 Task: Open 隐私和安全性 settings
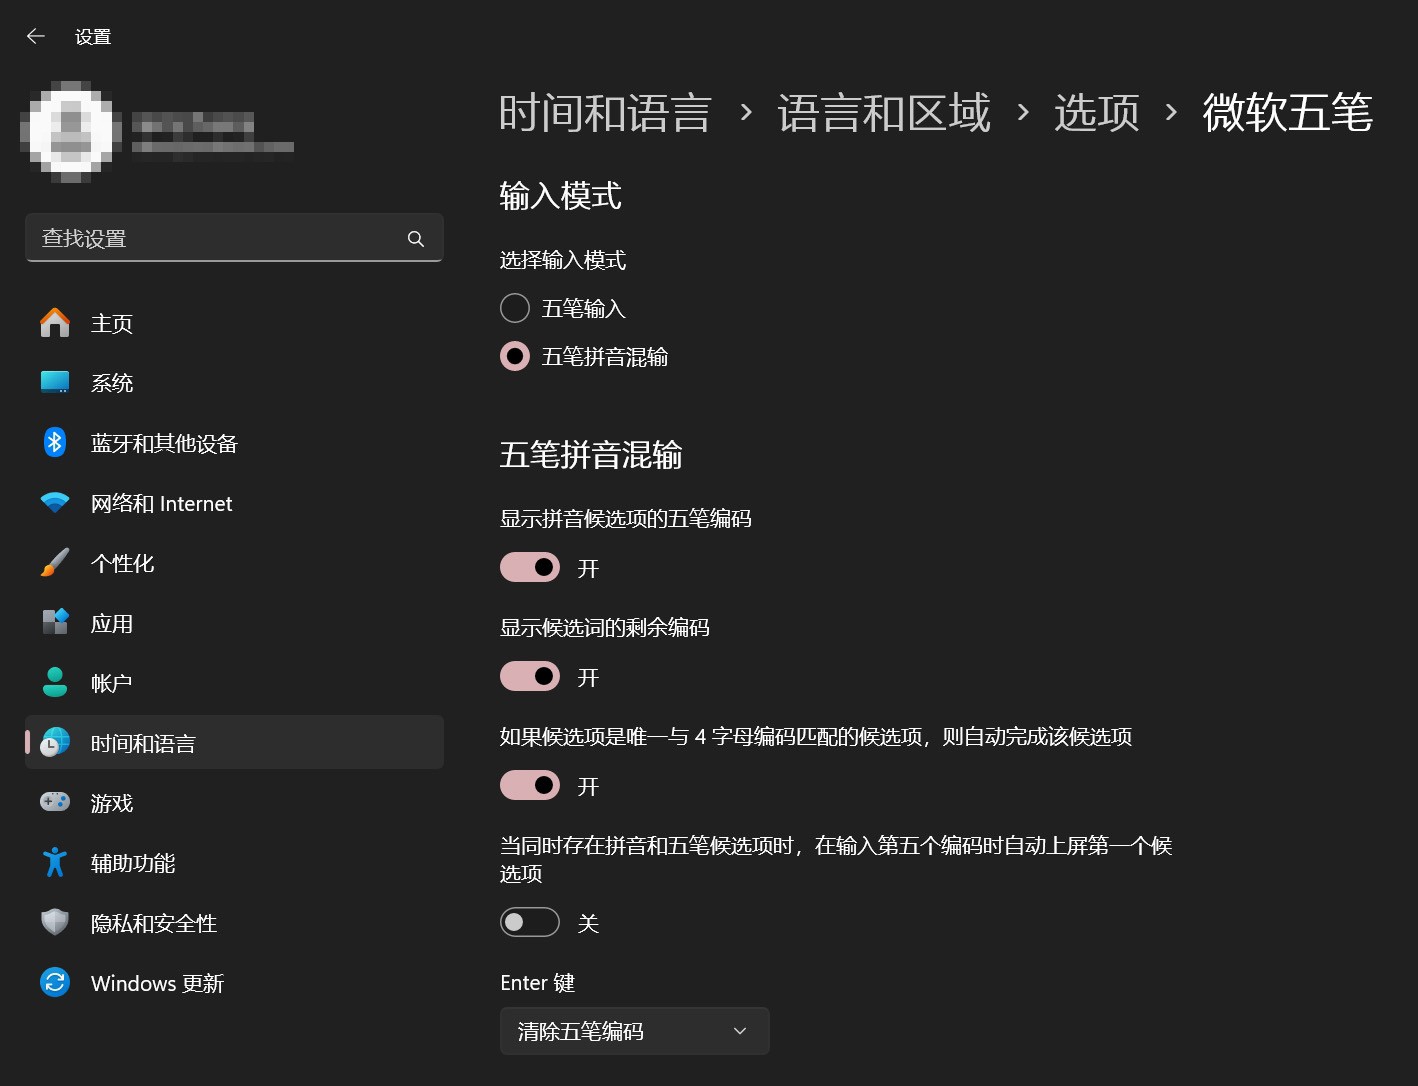(234, 923)
